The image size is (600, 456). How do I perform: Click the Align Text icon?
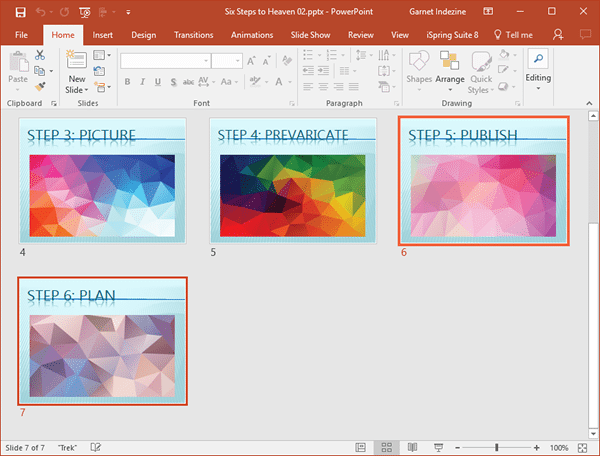point(384,71)
